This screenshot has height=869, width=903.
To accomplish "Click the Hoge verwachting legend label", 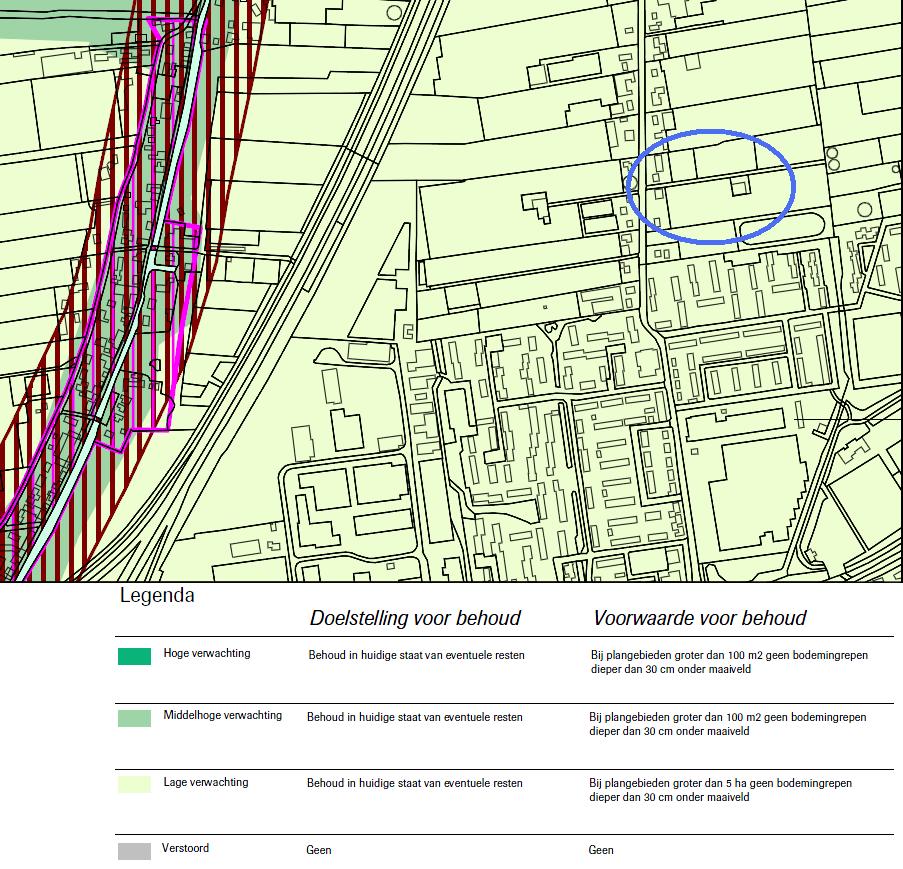I will coord(207,654).
